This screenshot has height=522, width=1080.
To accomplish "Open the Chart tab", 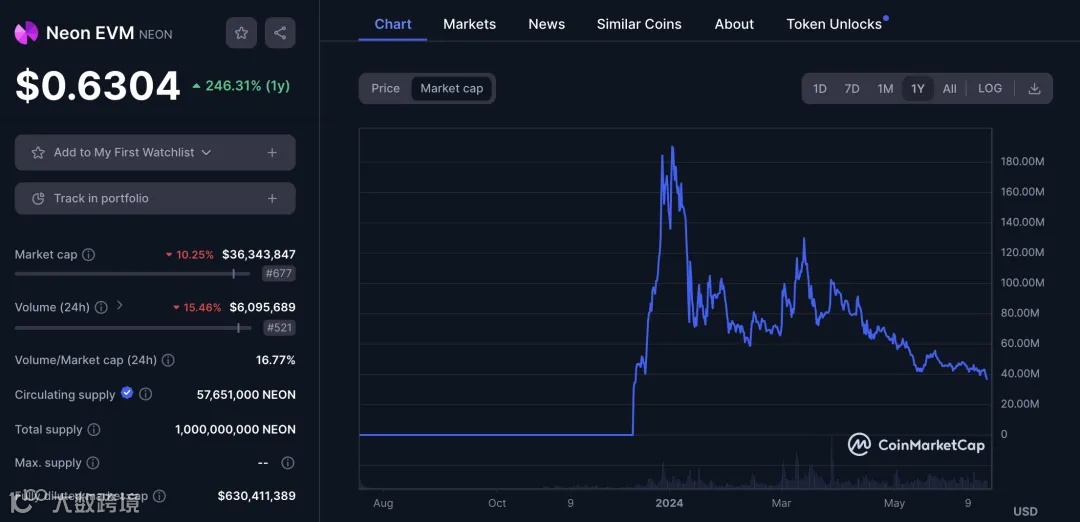I will click(x=393, y=24).
